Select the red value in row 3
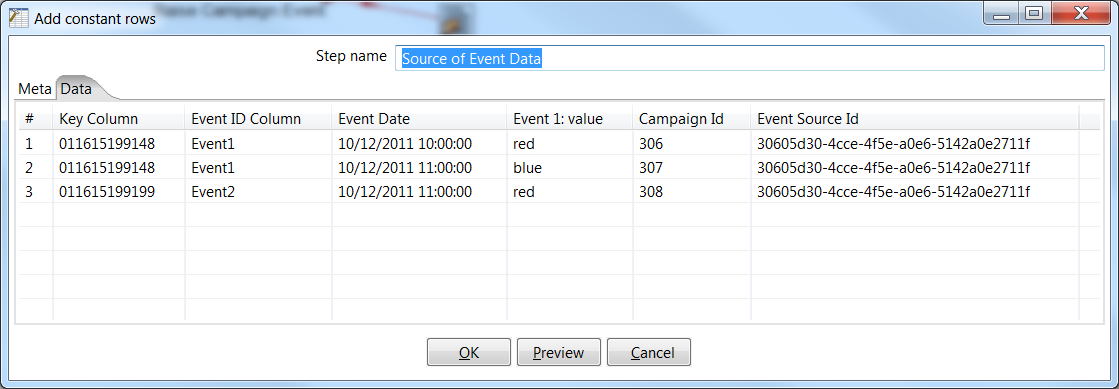The image size is (1119, 389). point(569,192)
